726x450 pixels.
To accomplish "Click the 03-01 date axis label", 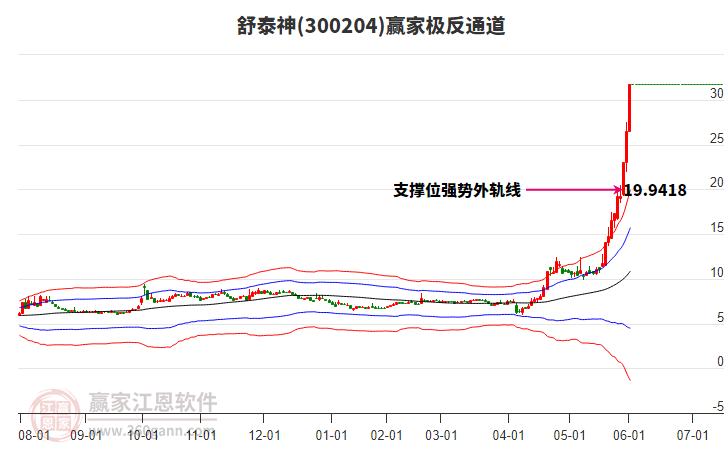I will 441,435.
